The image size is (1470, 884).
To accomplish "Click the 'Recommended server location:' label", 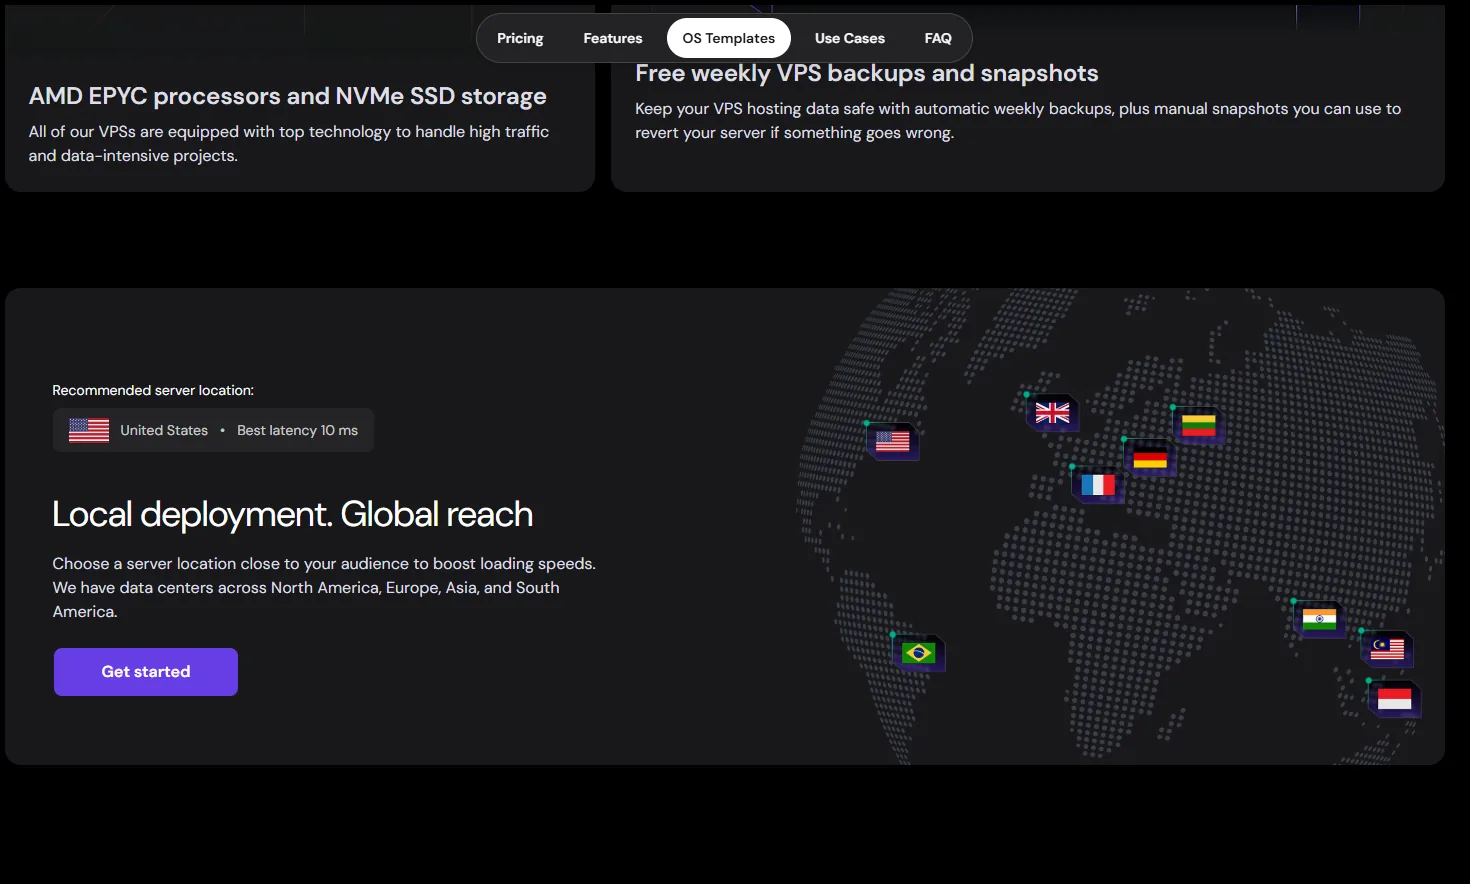I will [x=153, y=390].
